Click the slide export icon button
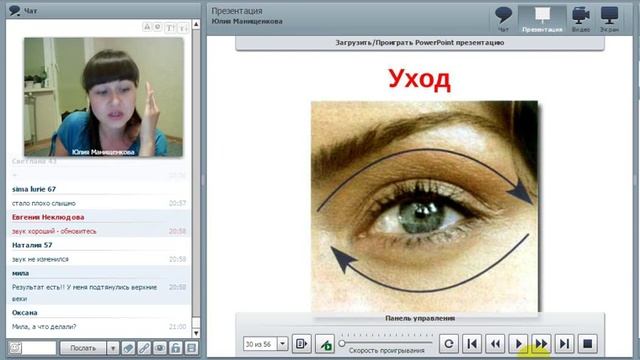Screen dimensions: 640x360 click(302, 344)
